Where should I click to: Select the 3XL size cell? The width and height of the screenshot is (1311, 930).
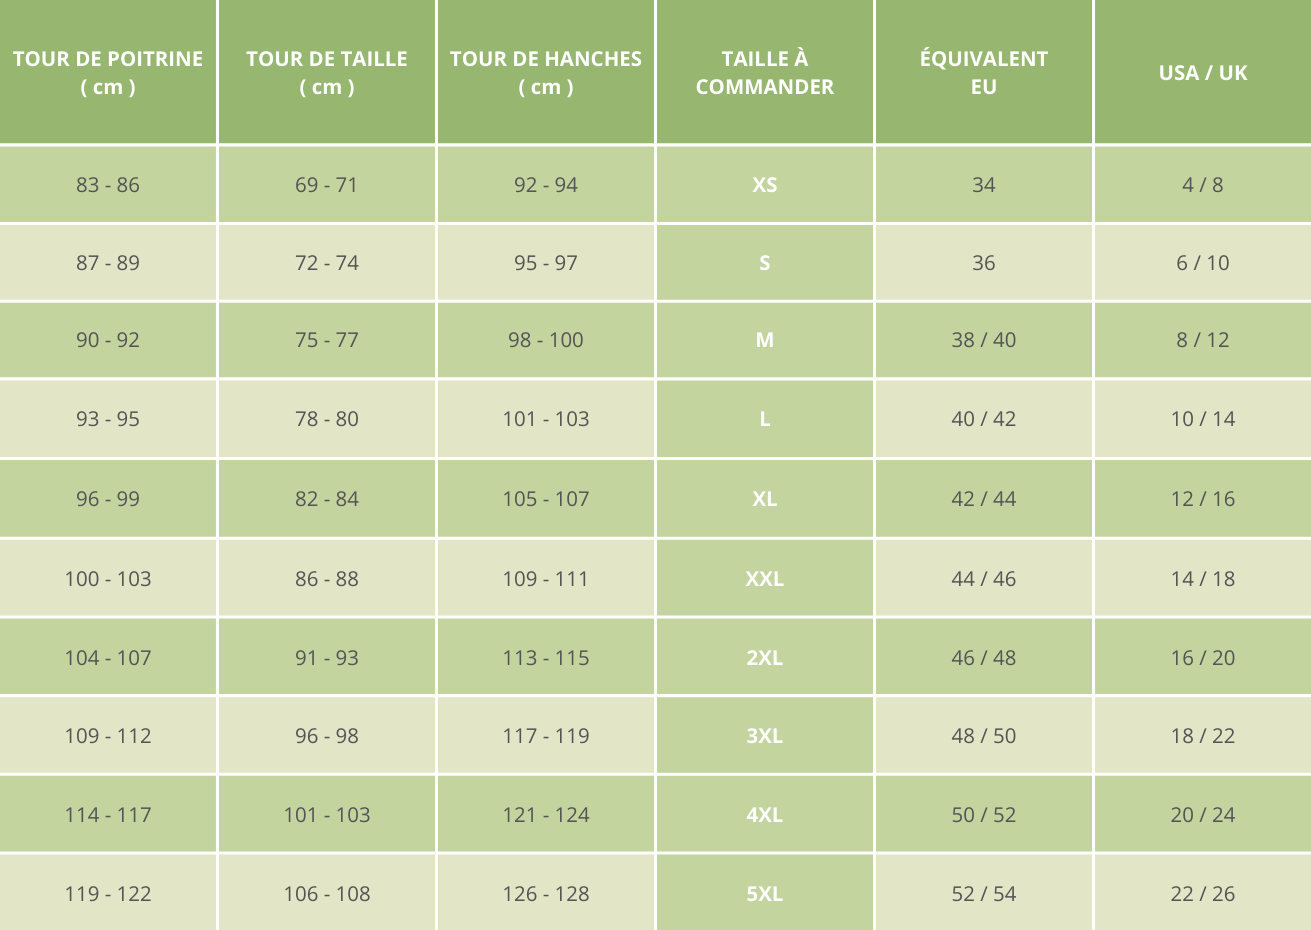coord(765,736)
